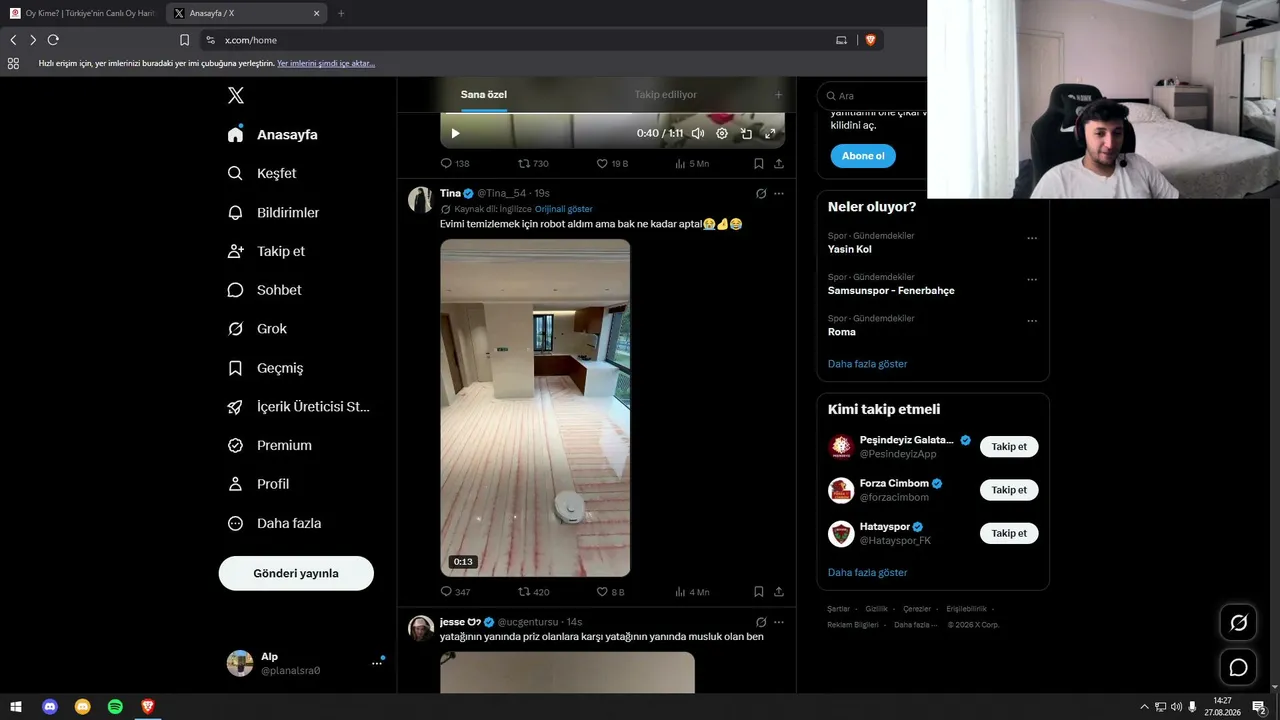Click the X logo in the sidebar
The height and width of the screenshot is (720, 1280).
click(x=236, y=96)
